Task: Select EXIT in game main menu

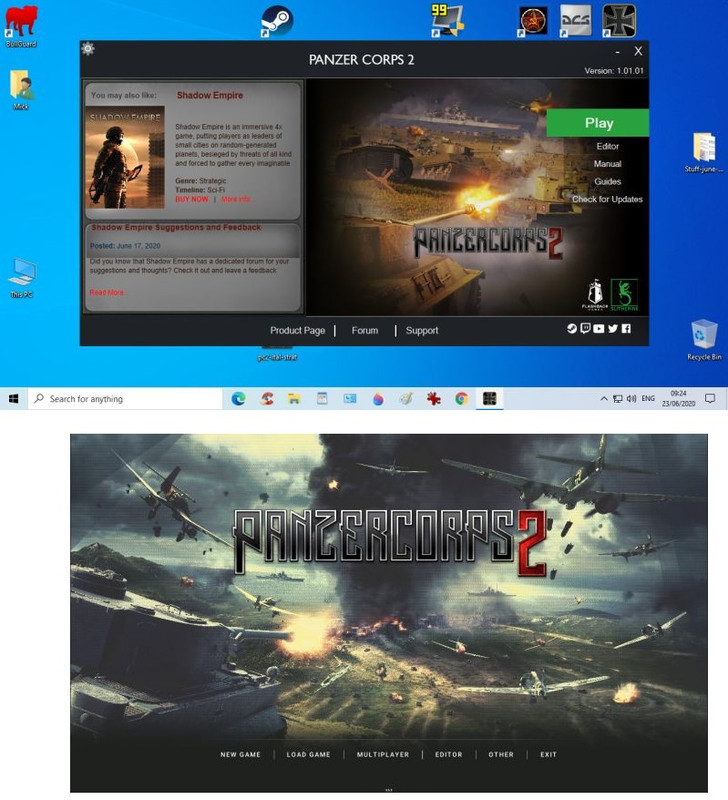Action: pyautogui.click(x=548, y=755)
